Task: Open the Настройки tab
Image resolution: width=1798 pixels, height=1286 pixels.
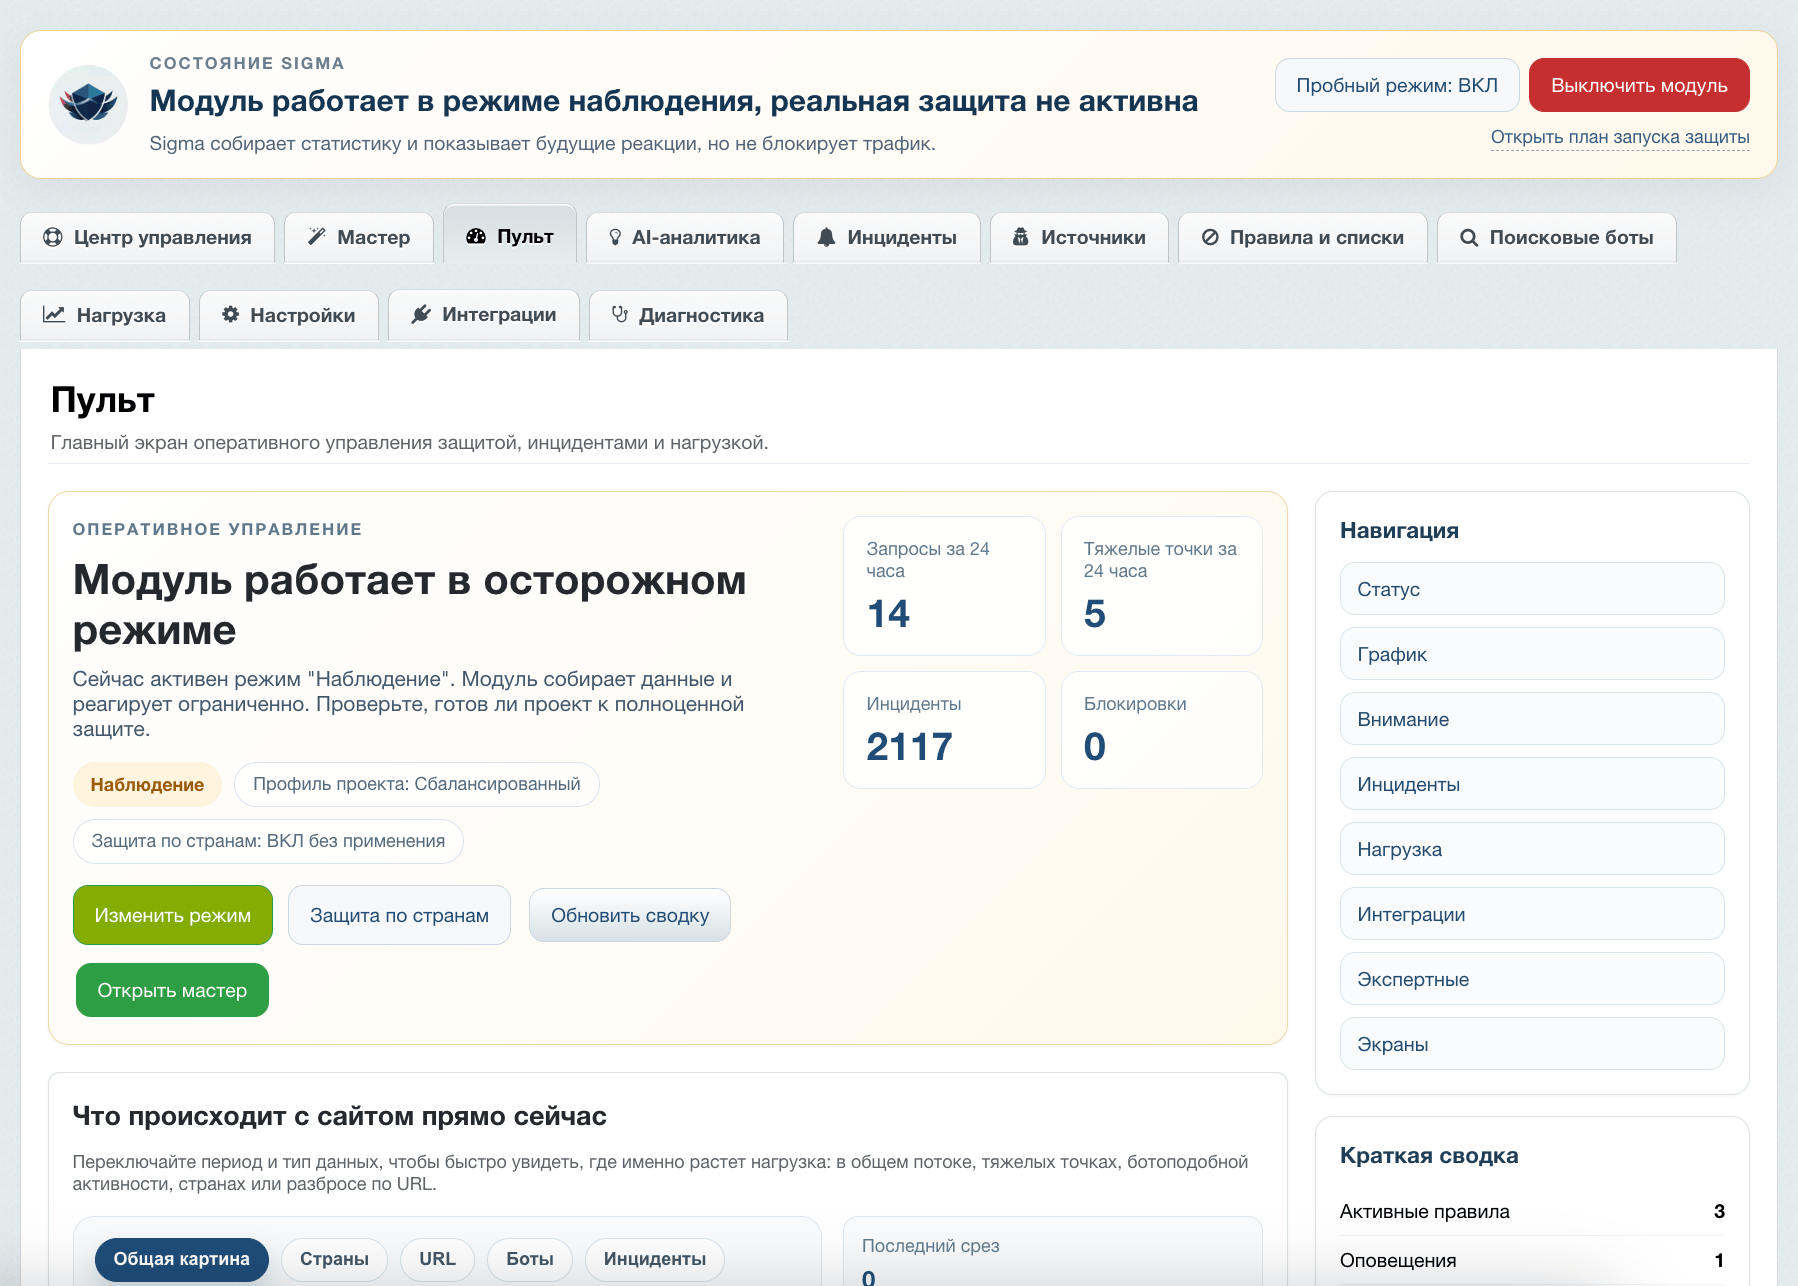Action: [289, 315]
